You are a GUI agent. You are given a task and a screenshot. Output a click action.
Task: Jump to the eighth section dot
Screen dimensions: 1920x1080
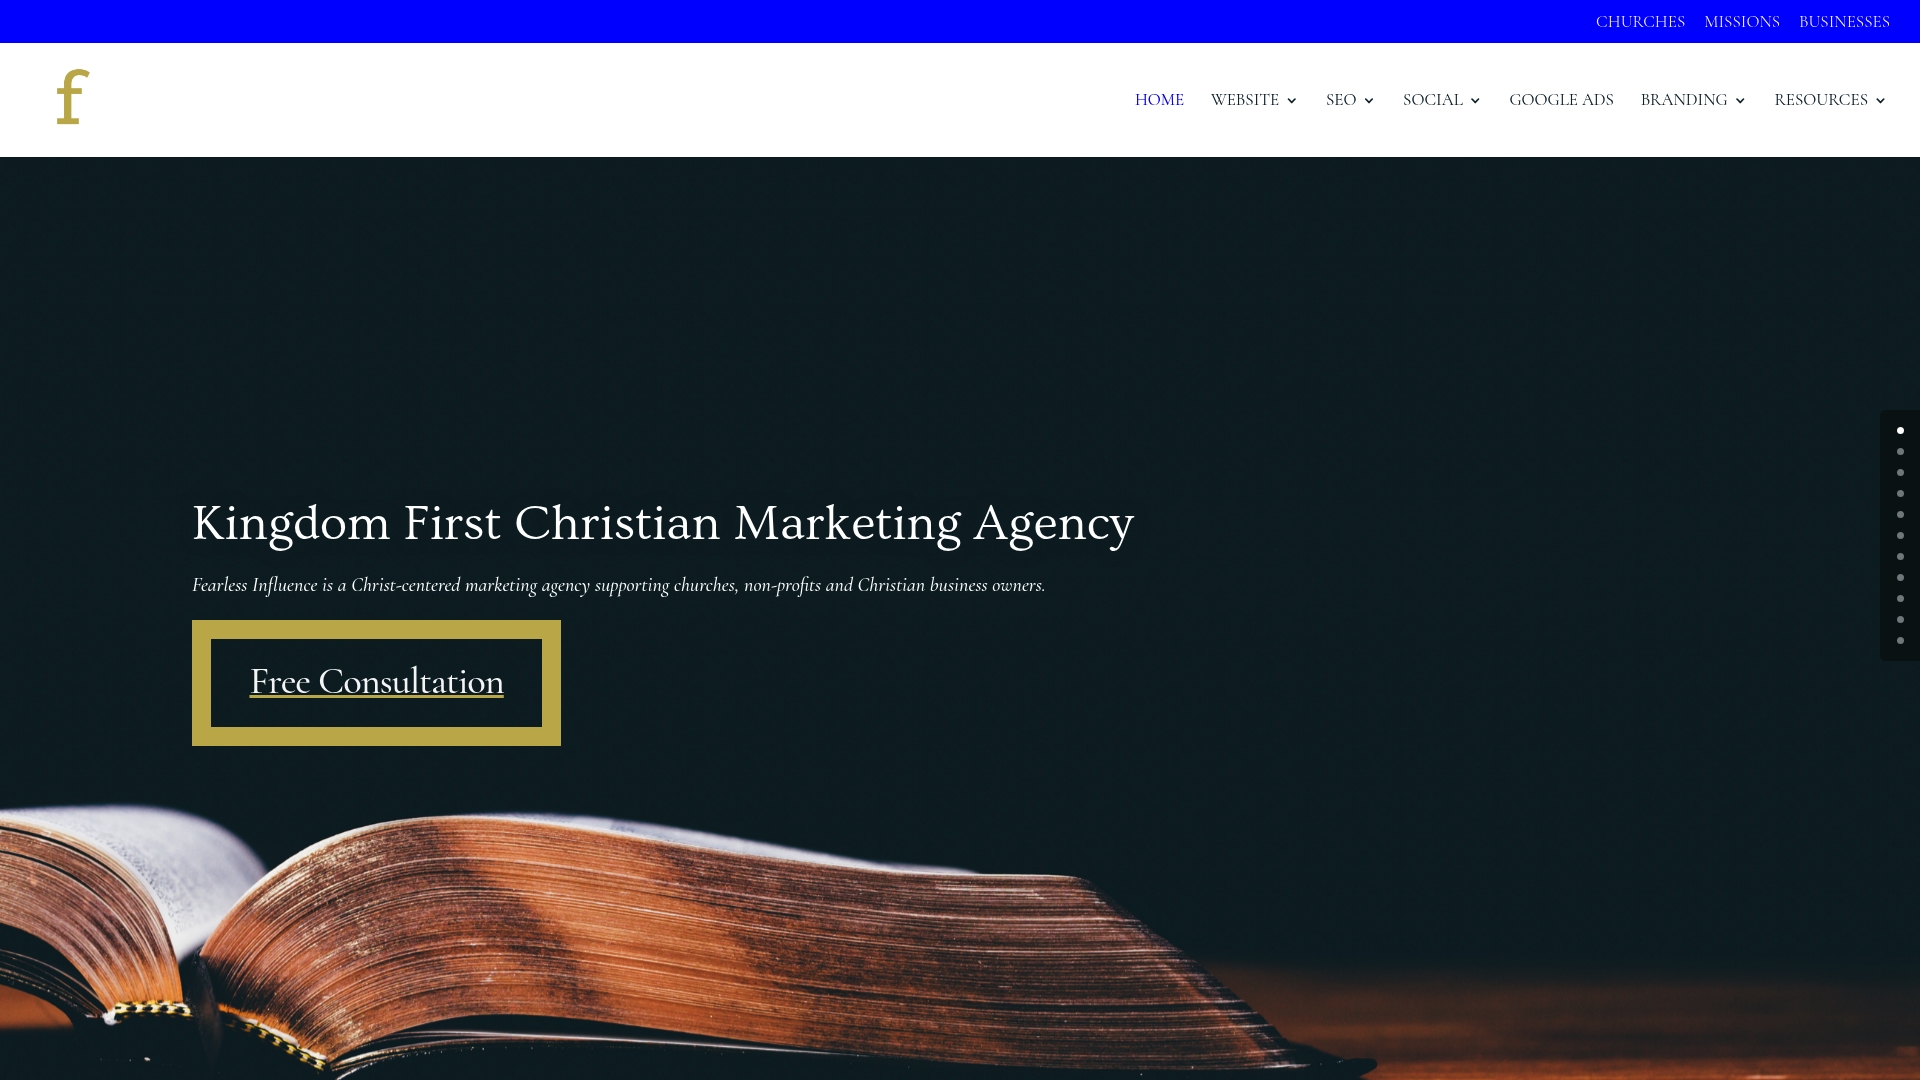pos(1900,577)
